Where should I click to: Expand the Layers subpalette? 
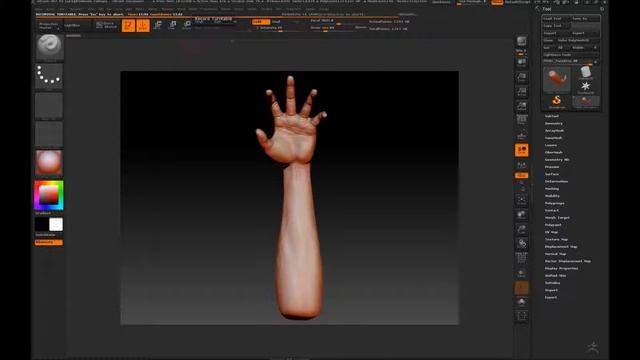click(551, 145)
